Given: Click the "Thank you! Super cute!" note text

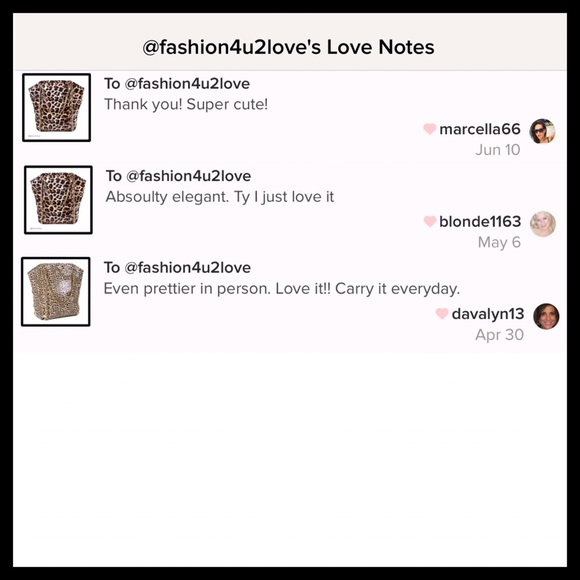Looking at the screenshot, I should (186, 104).
